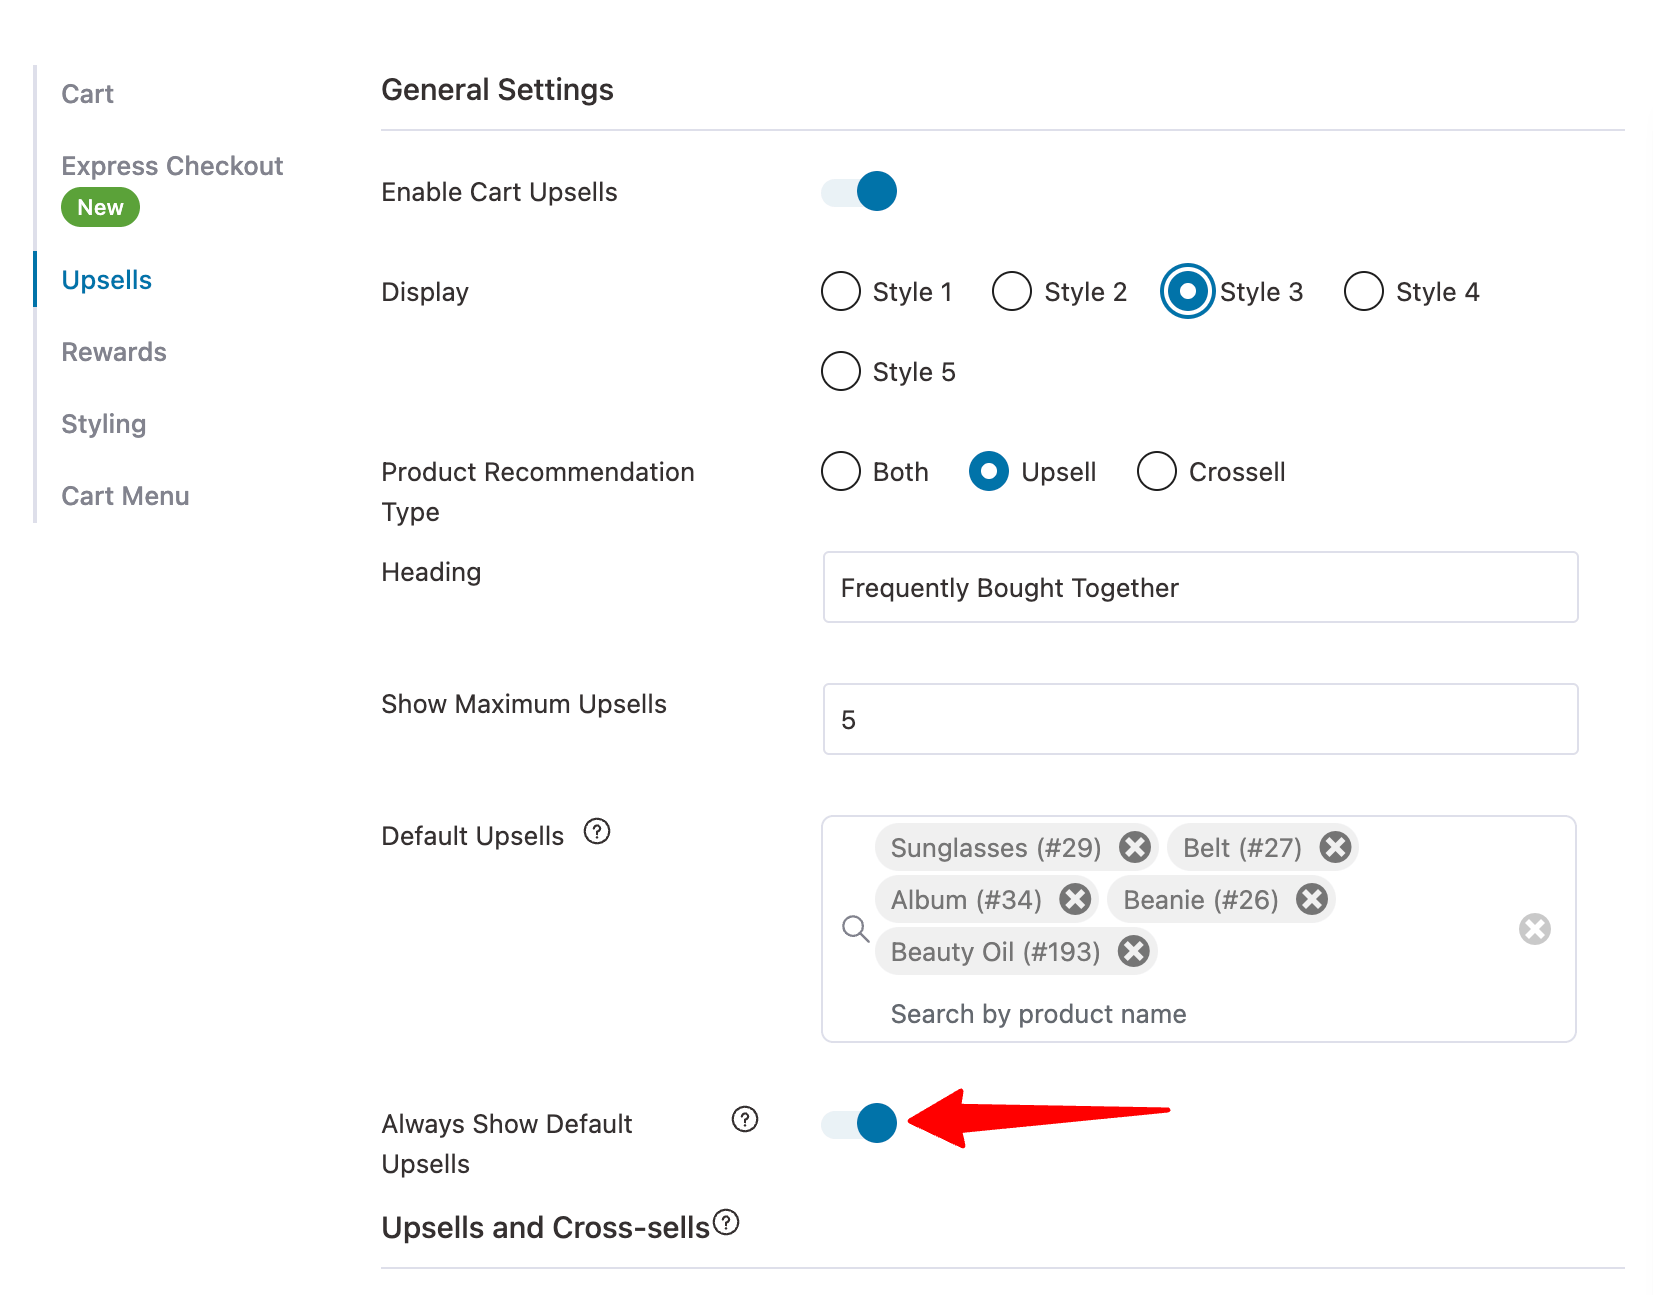Screen dimensions: 1653x1295
Task: Clear all default upsells selections
Action: [1534, 929]
